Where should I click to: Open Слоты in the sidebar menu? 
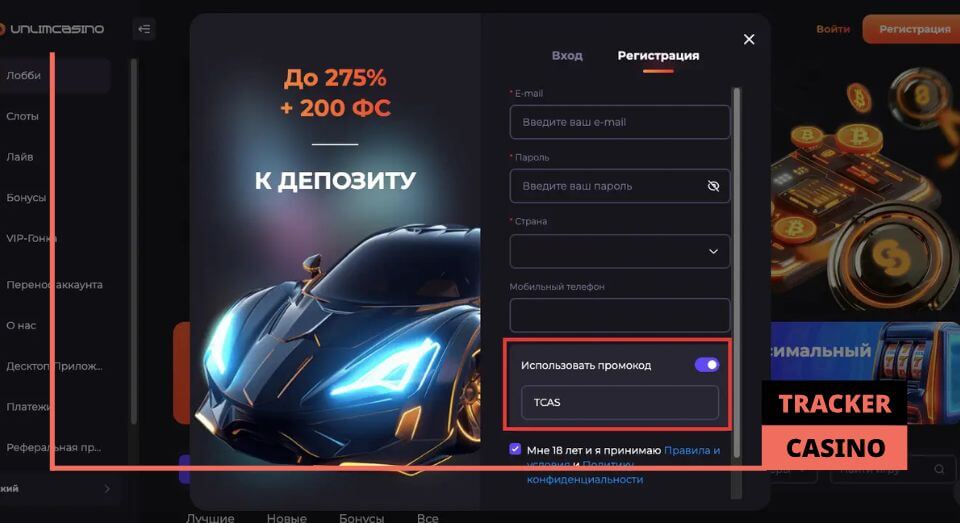tap(23, 116)
